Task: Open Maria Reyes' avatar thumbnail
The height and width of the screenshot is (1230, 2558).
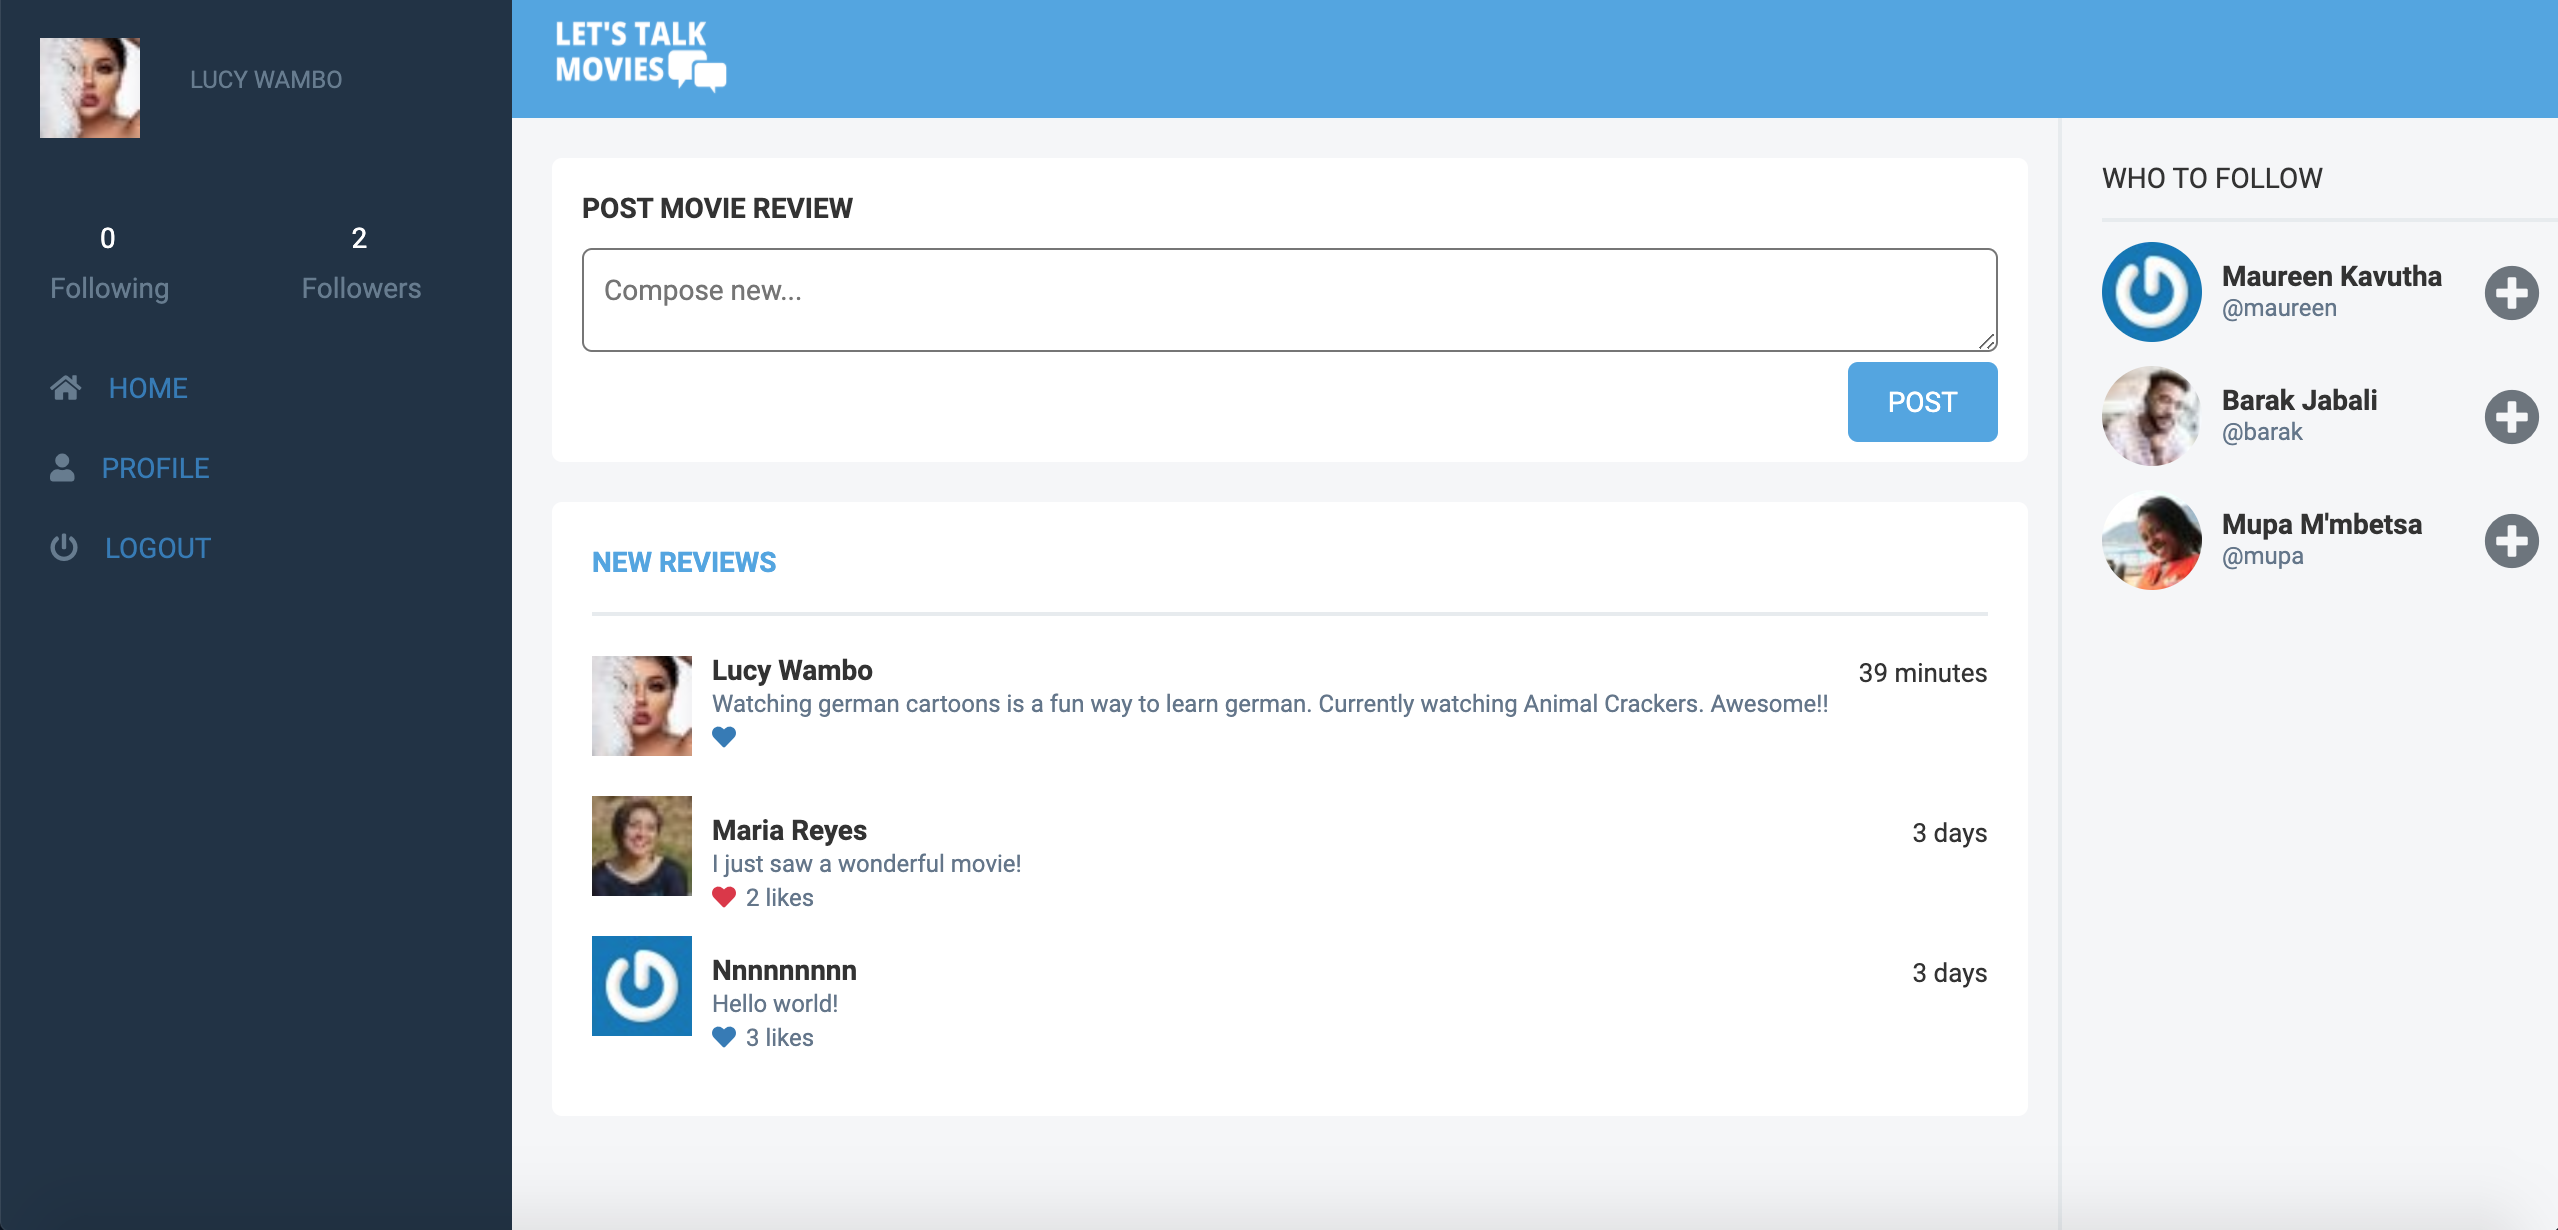Action: 642,846
